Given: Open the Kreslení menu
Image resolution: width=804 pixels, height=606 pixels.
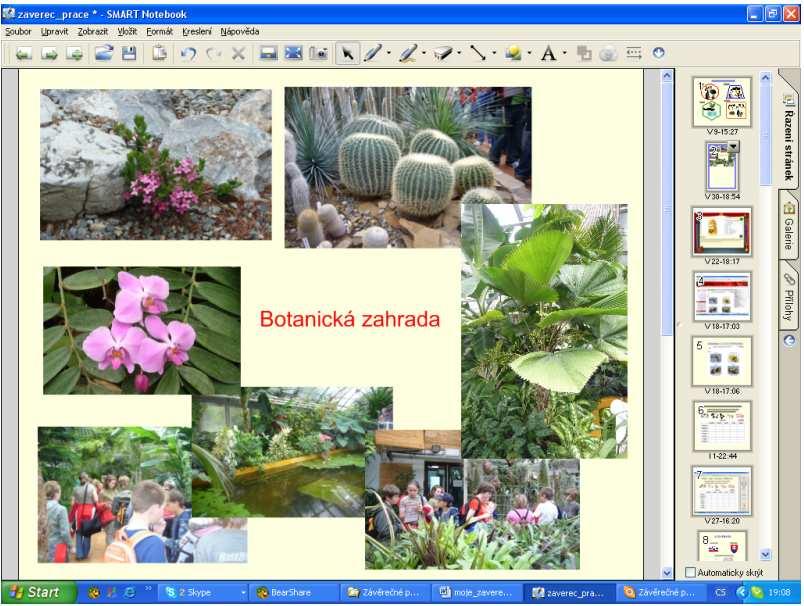Looking at the screenshot, I should [x=197, y=32].
